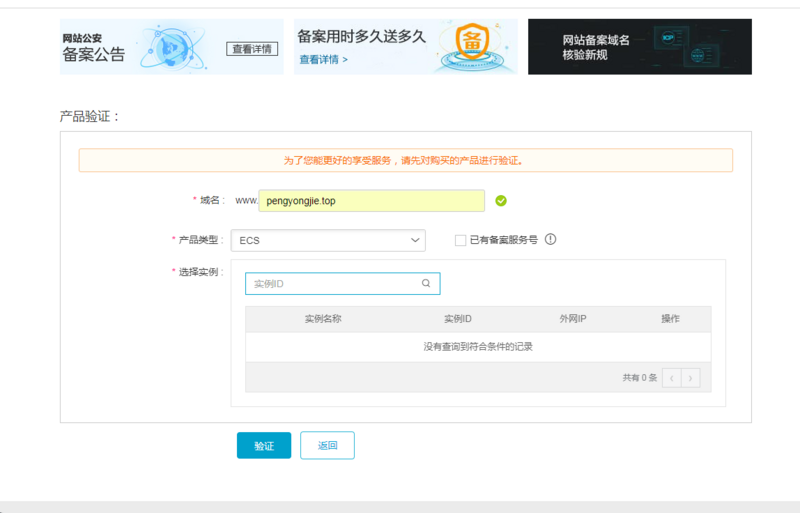
Task: Click the info icon next to 已有备案服务号
Action: point(550,240)
